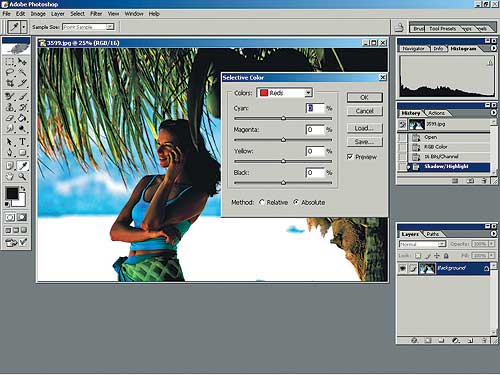Switch to the Actions tab
Screen dimensions: 500x375
[436, 113]
